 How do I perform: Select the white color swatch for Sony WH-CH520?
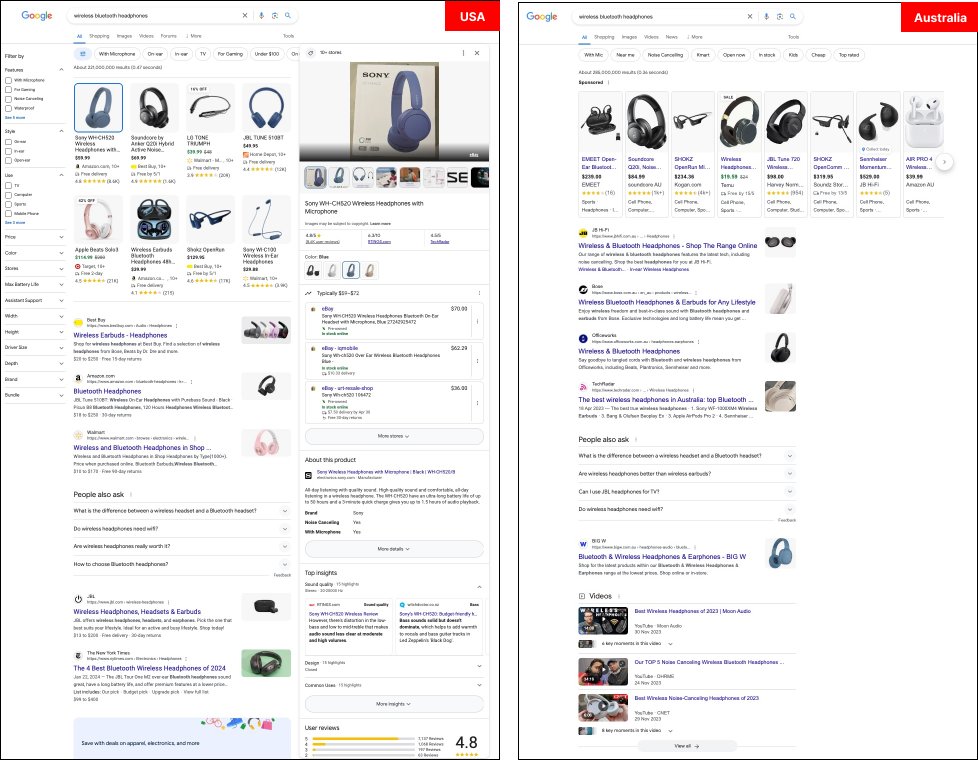pos(332,270)
